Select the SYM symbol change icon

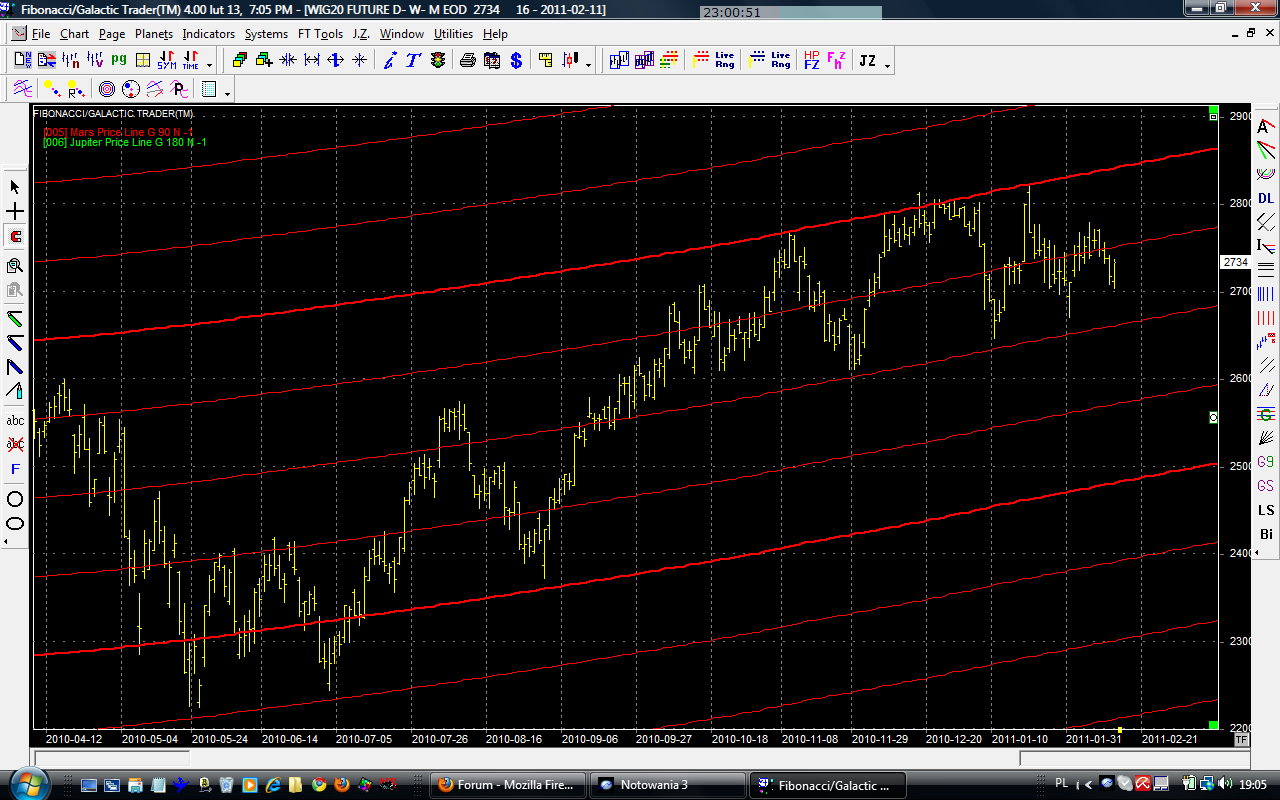pyautogui.click(x=166, y=60)
